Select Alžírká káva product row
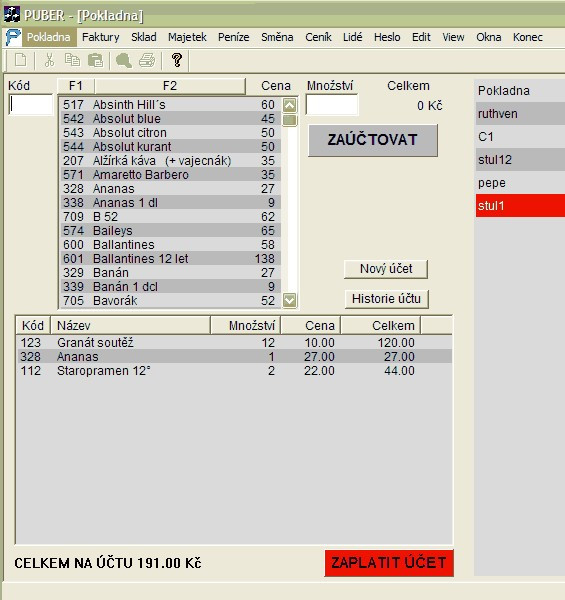 tap(170, 161)
